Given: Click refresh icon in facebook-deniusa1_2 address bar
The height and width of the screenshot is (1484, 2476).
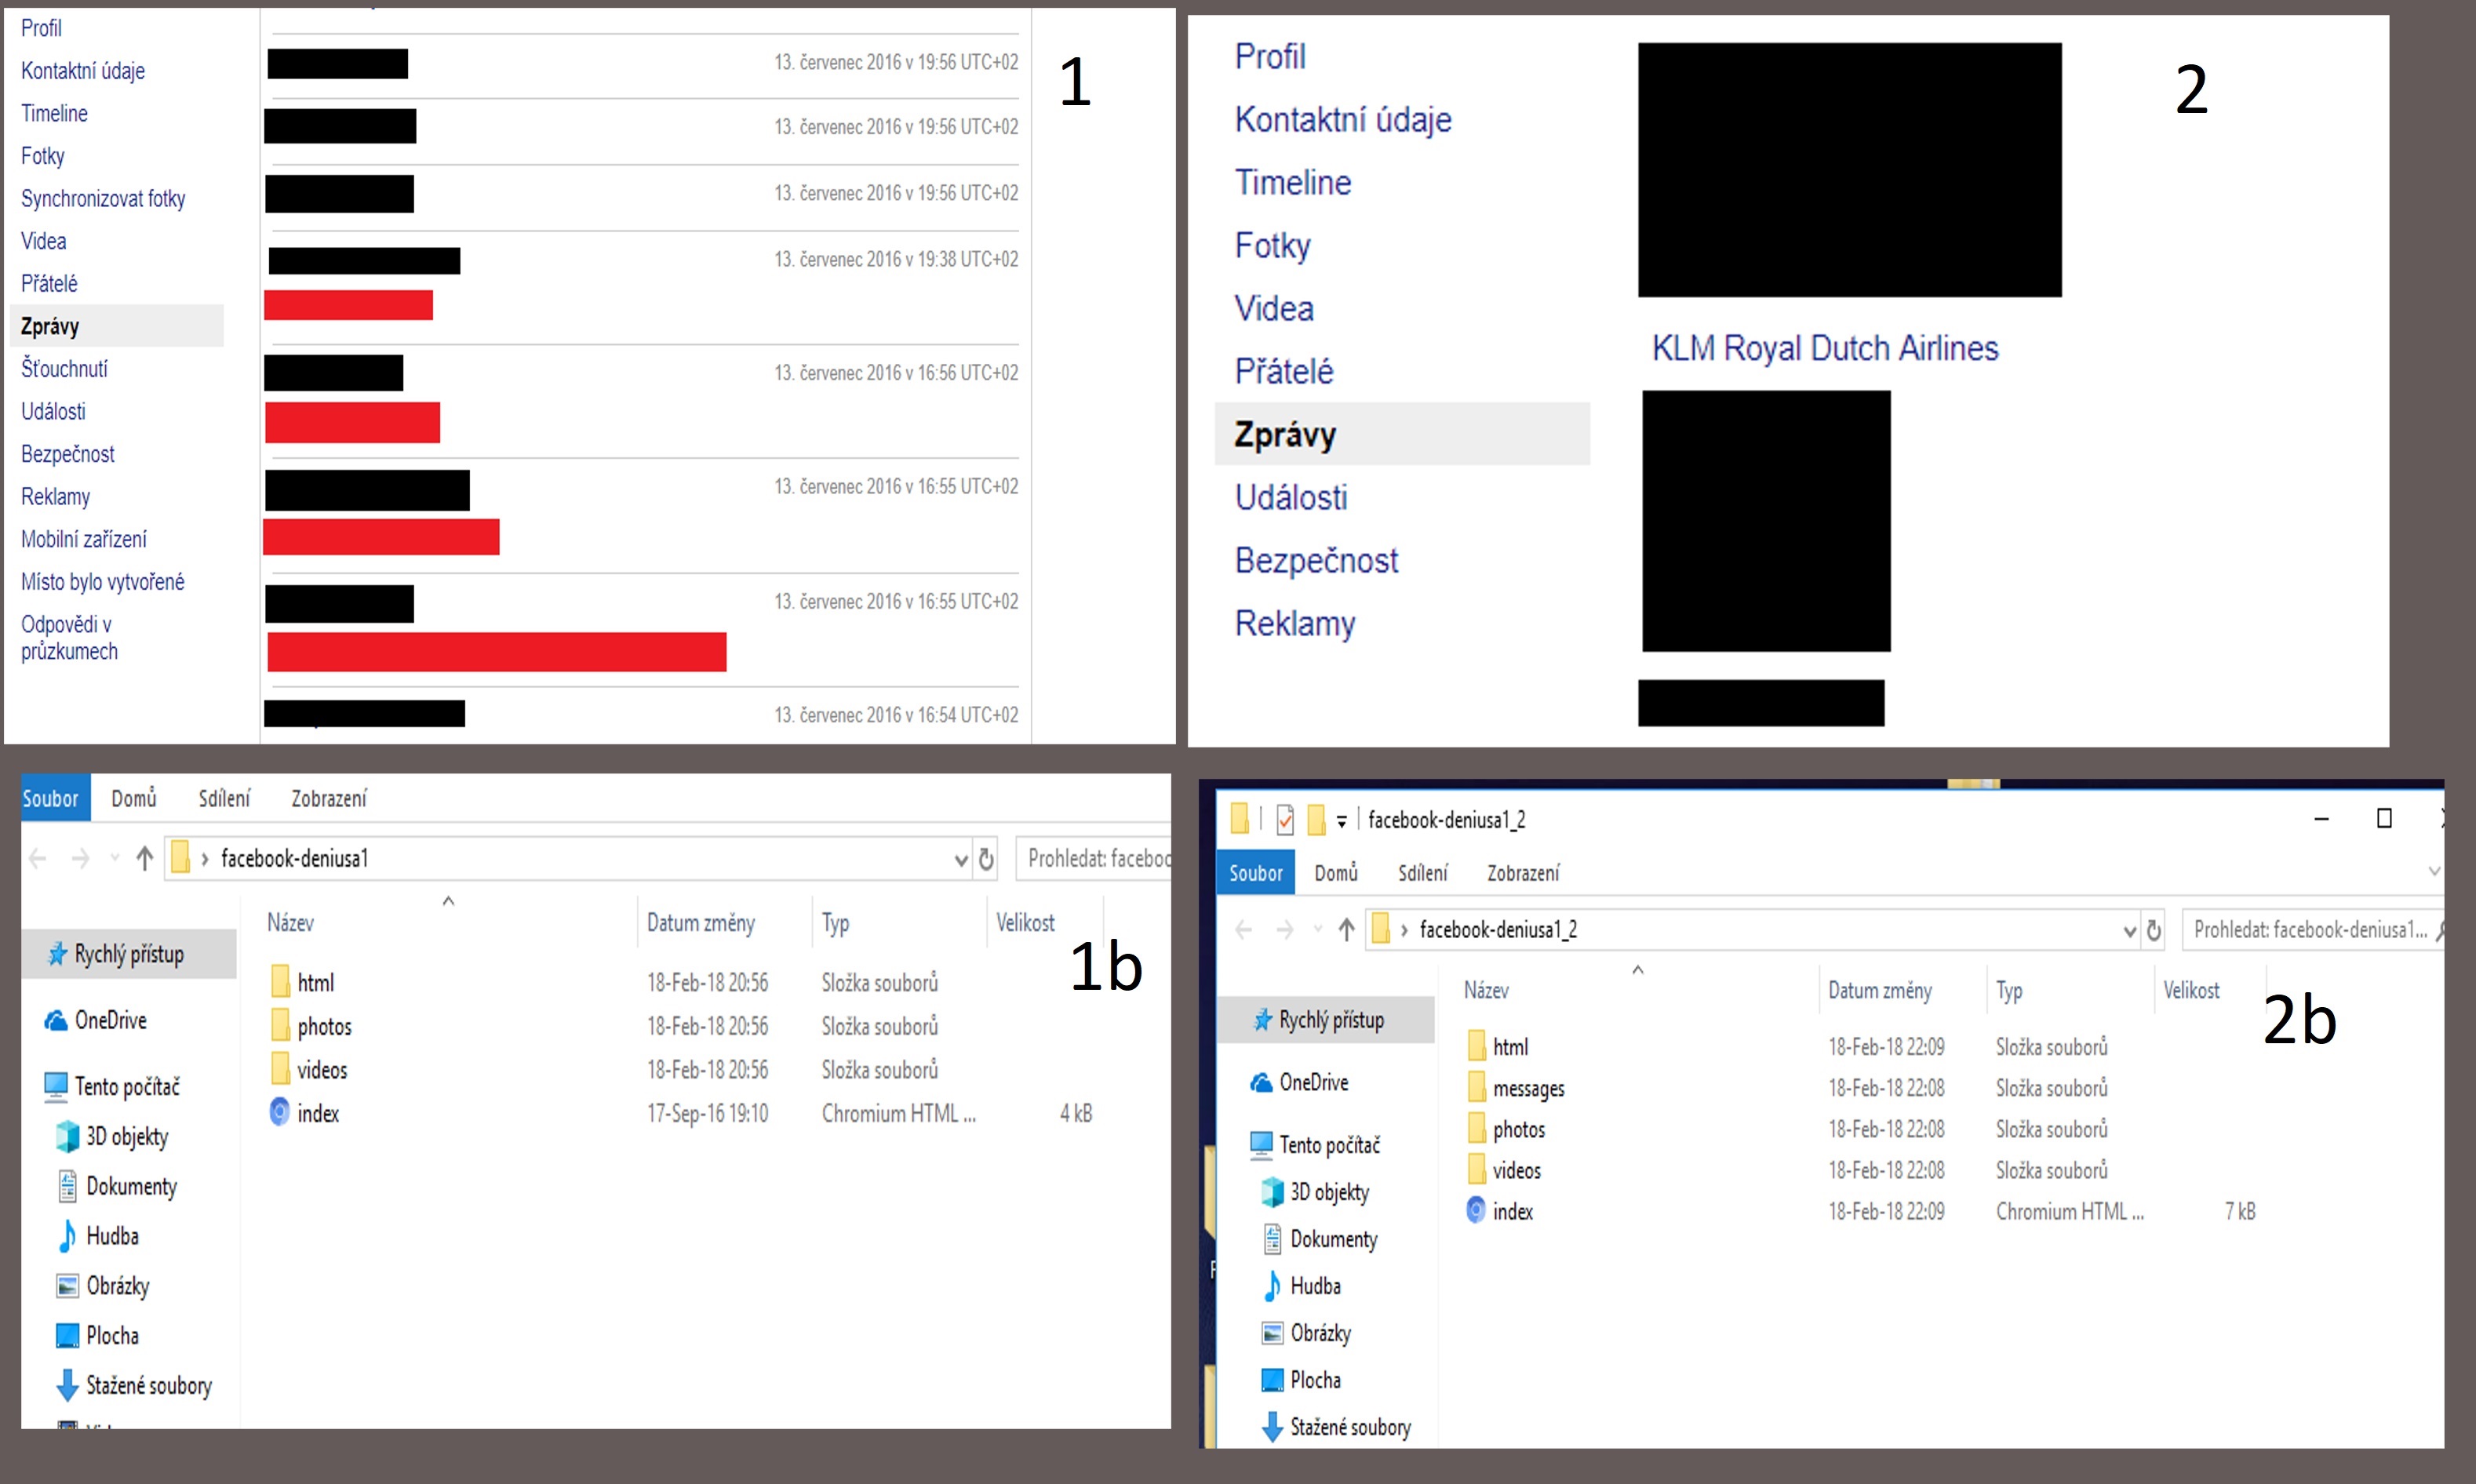Looking at the screenshot, I should click(2154, 931).
